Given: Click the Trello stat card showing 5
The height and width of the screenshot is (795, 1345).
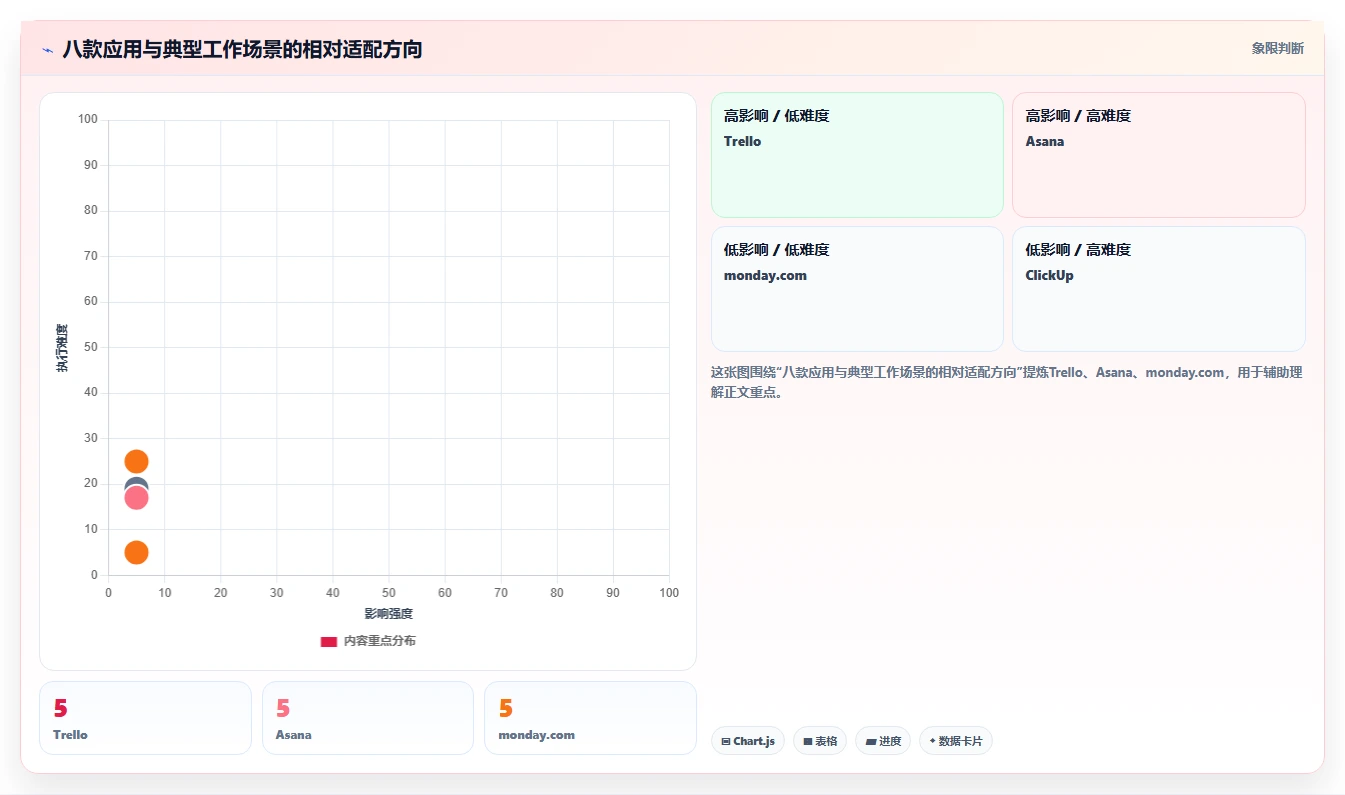Looking at the screenshot, I should pos(145,718).
